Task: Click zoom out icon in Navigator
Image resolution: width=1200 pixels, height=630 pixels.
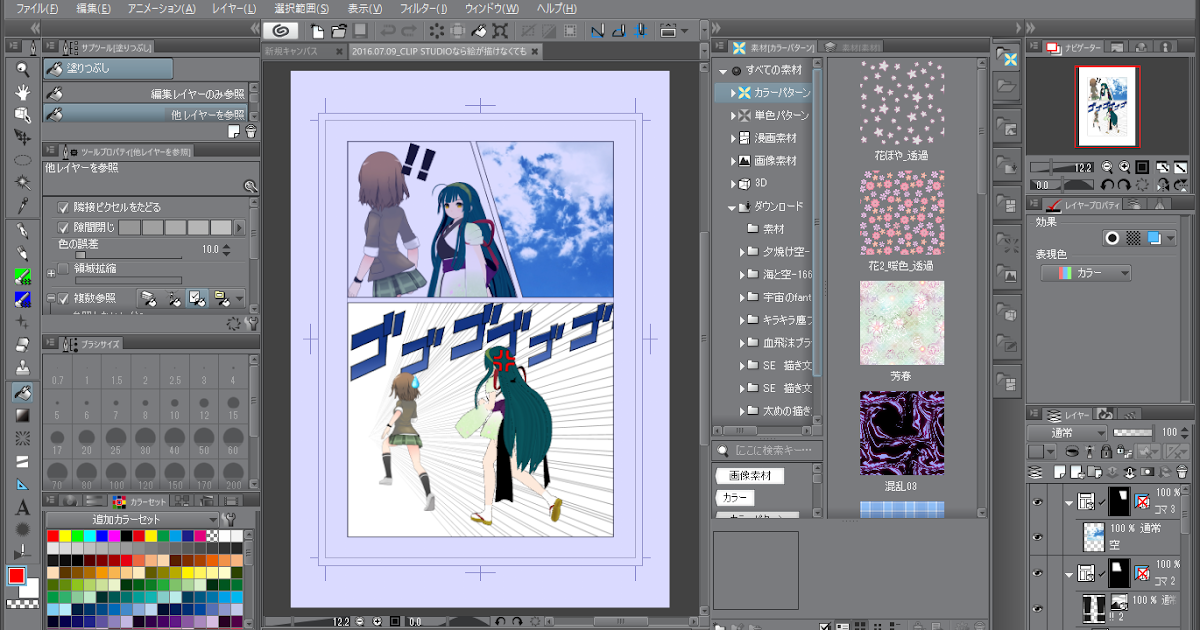Action: pos(1107,167)
